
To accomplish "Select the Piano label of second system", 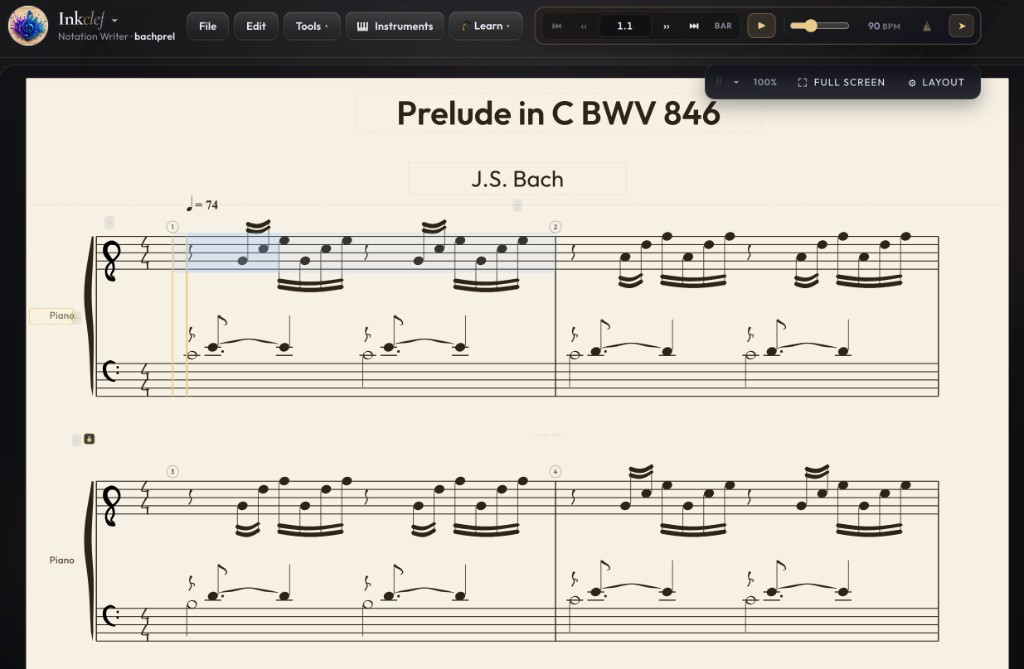I will tap(62, 560).
